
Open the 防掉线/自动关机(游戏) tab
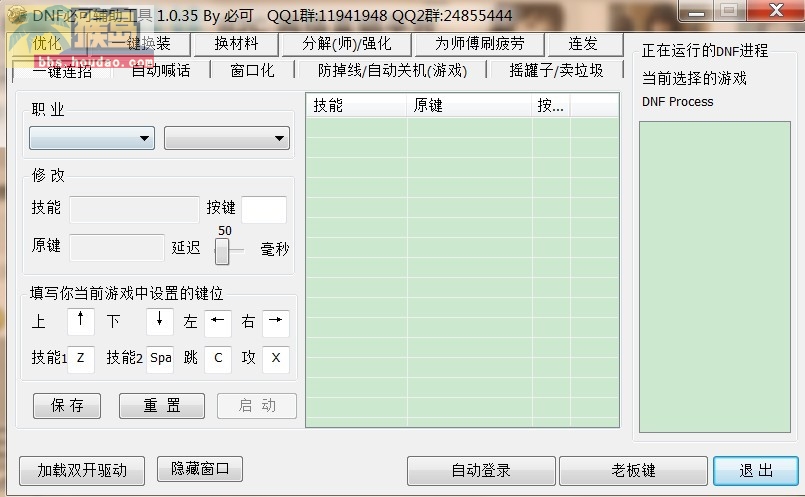pos(392,70)
